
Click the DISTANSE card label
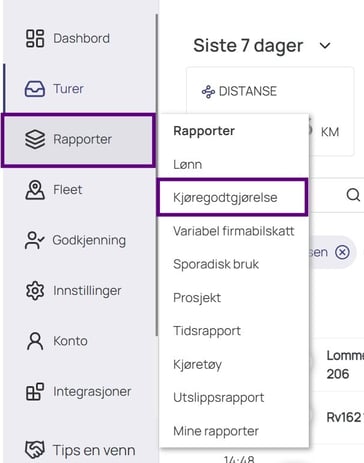[248, 91]
